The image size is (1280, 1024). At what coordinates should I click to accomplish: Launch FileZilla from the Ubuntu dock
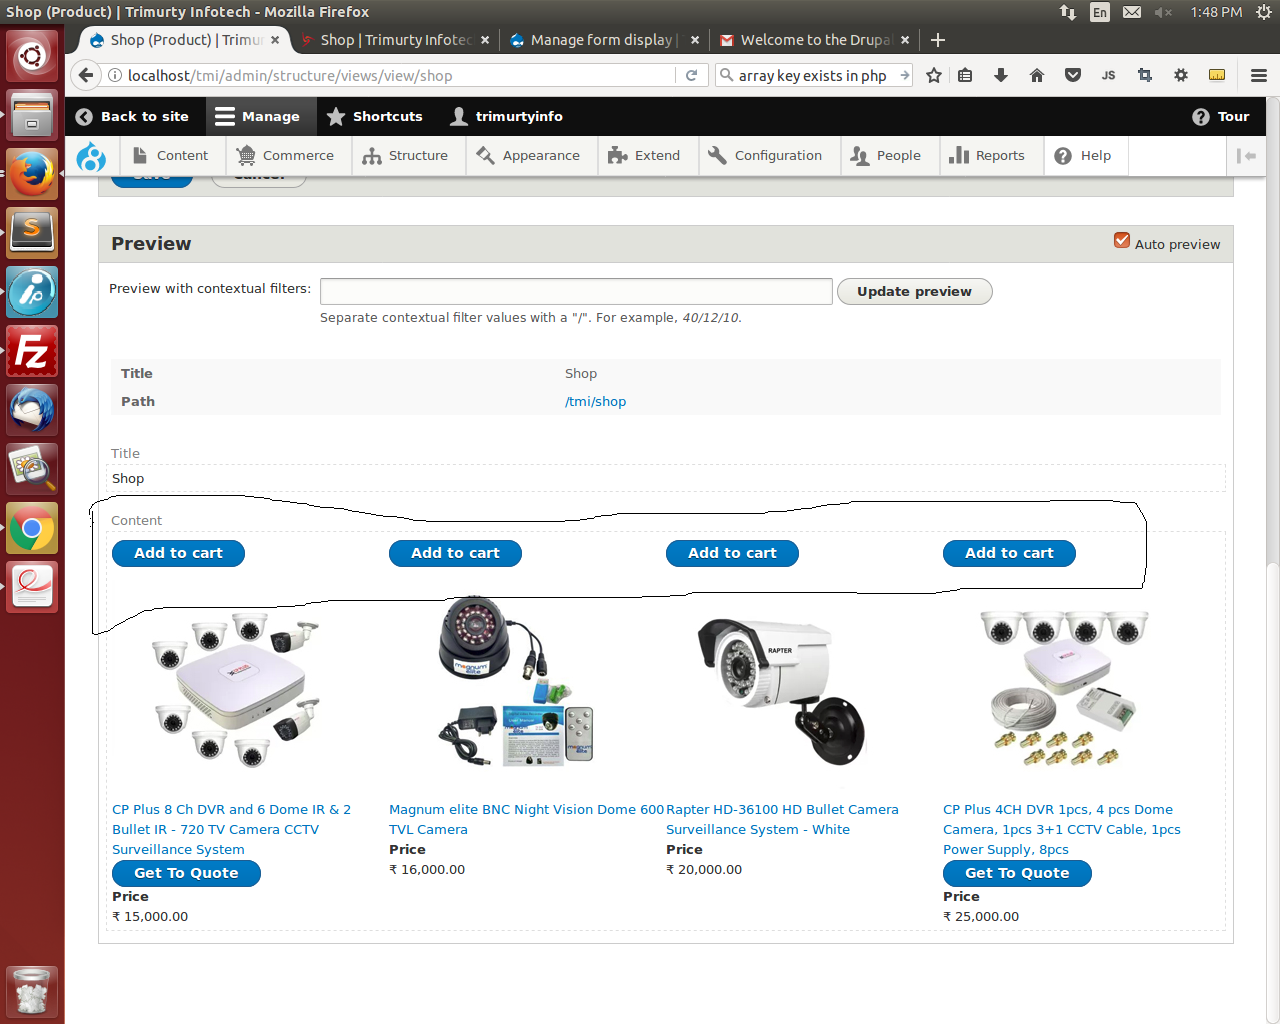pyautogui.click(x=31, y=351)
